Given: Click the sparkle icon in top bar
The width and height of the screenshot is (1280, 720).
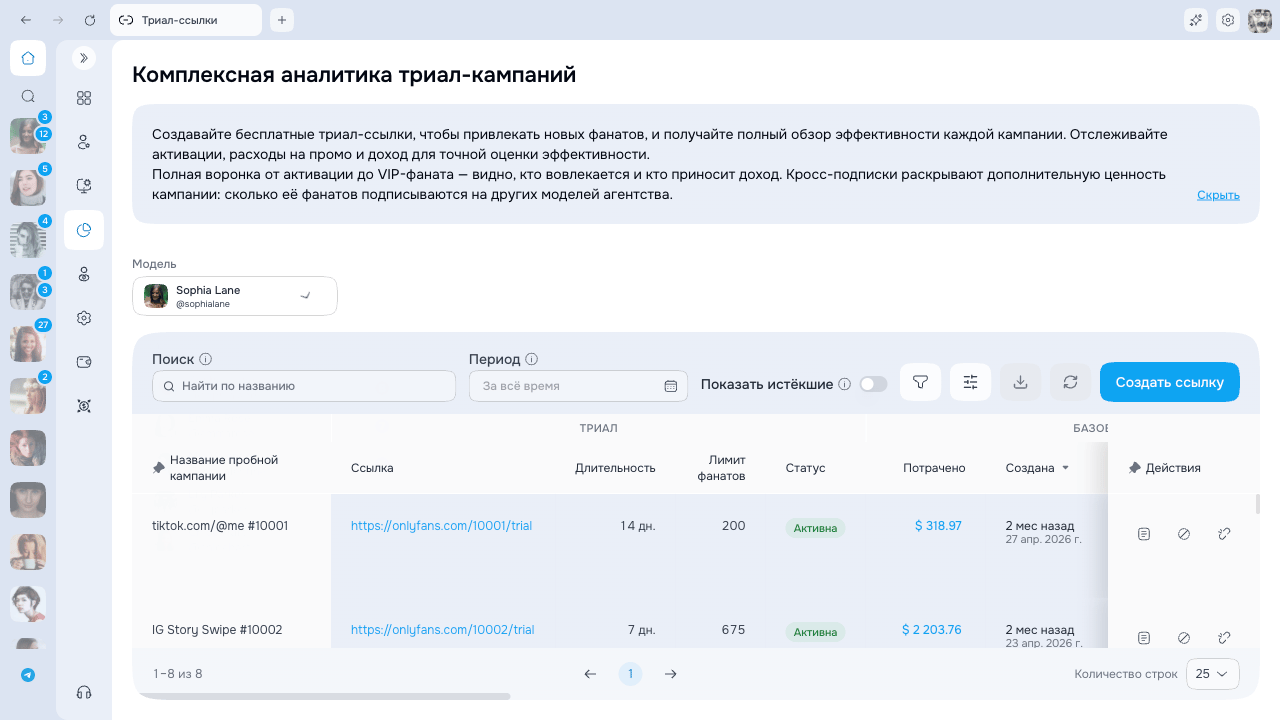Looking at the screenshot, I should (1195, 20).
